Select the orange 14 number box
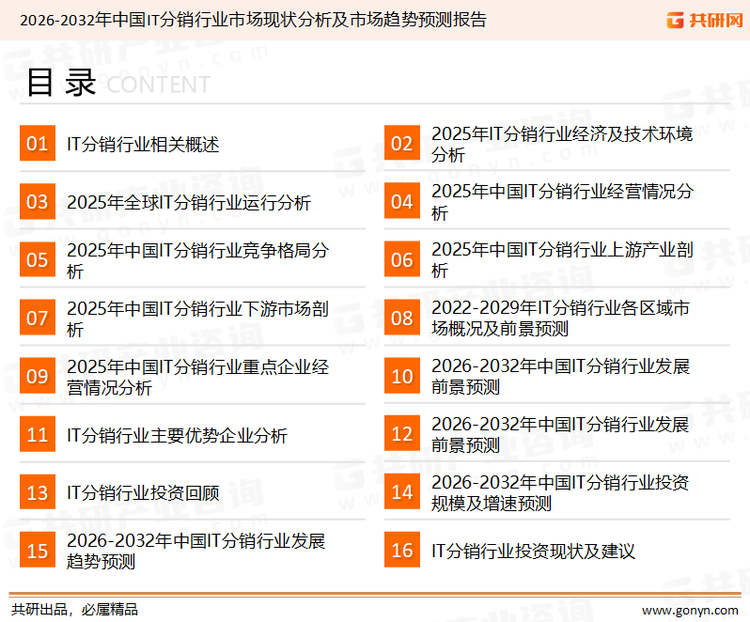 point(402,492)
